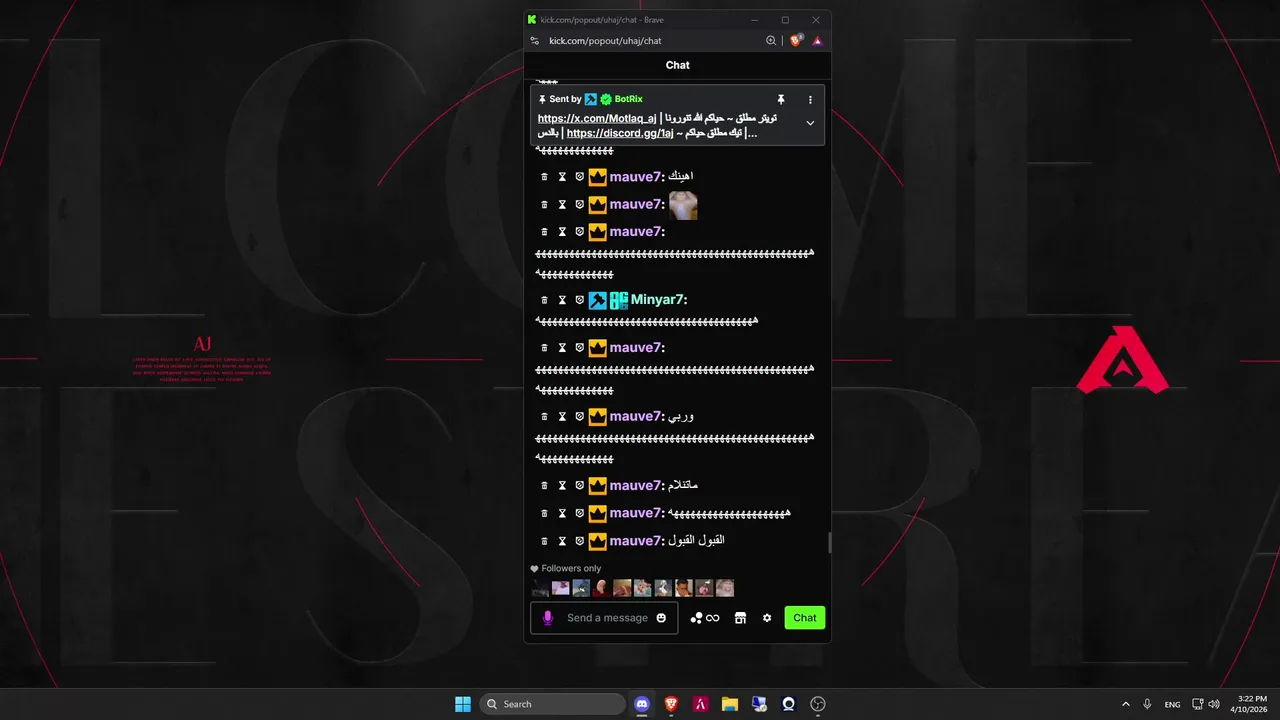Screen dimensions: 1280x720
Task: Delete mauve7's "وربي" message
Action: click(x=544, y=417)
